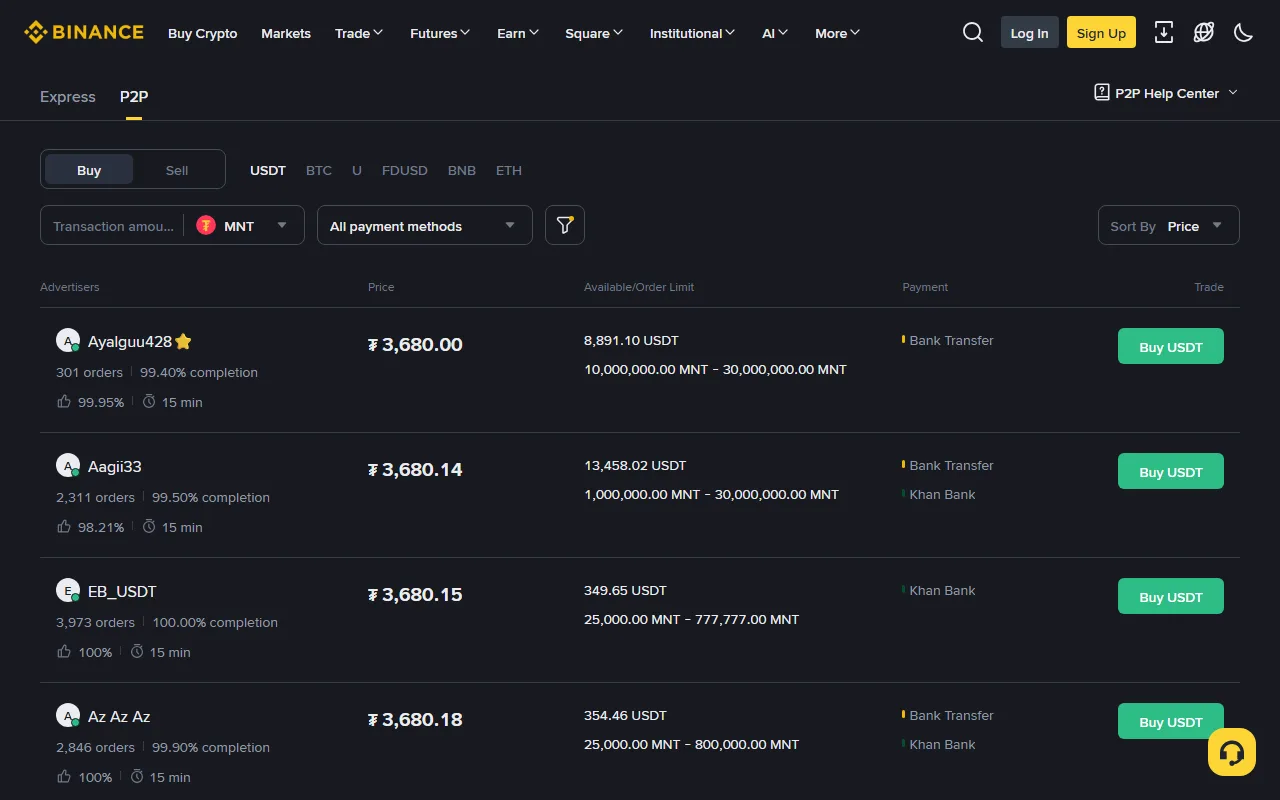The height and width of the screenshot is (800, 1280).
Task: Open the language globe icon
Action: [x=1204, y=32]
